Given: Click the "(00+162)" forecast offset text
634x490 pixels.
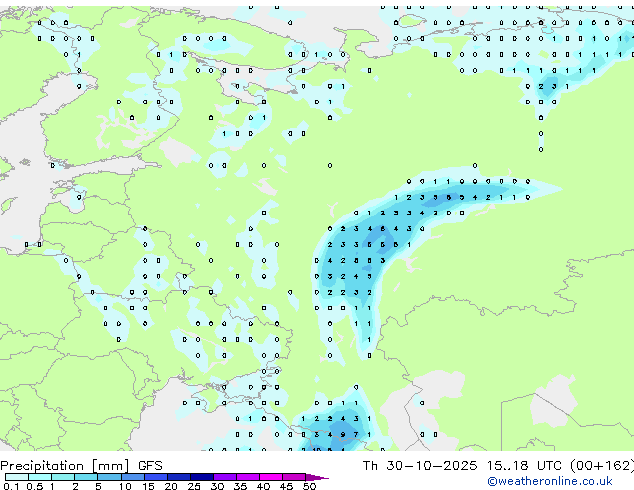Looking at the screenshot, I should tap(602, 466).
